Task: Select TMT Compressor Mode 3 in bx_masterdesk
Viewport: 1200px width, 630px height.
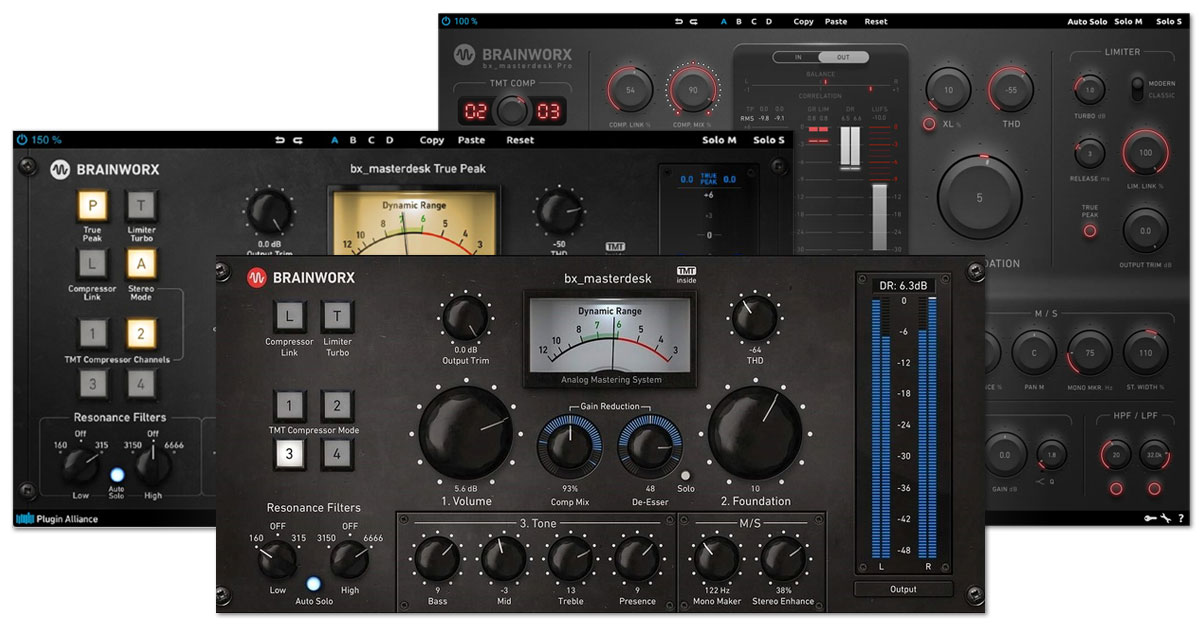Action: coord(289,454)
